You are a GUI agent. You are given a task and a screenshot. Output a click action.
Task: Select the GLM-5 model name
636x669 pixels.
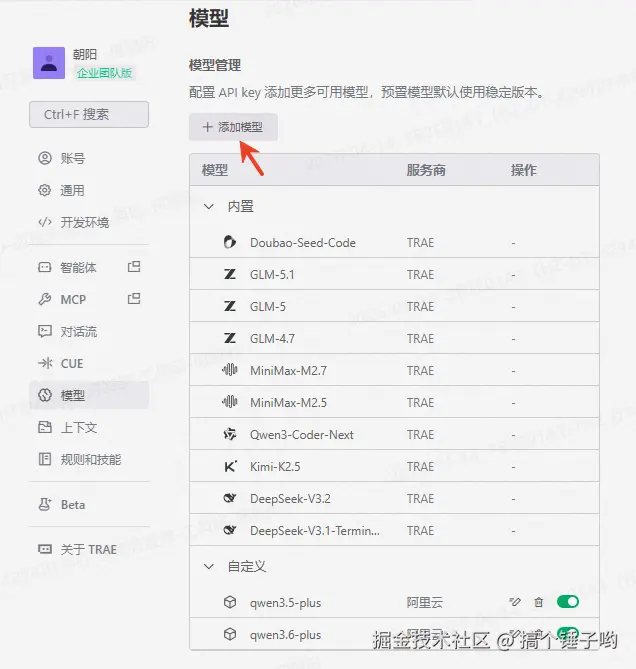tap(268, 307)
